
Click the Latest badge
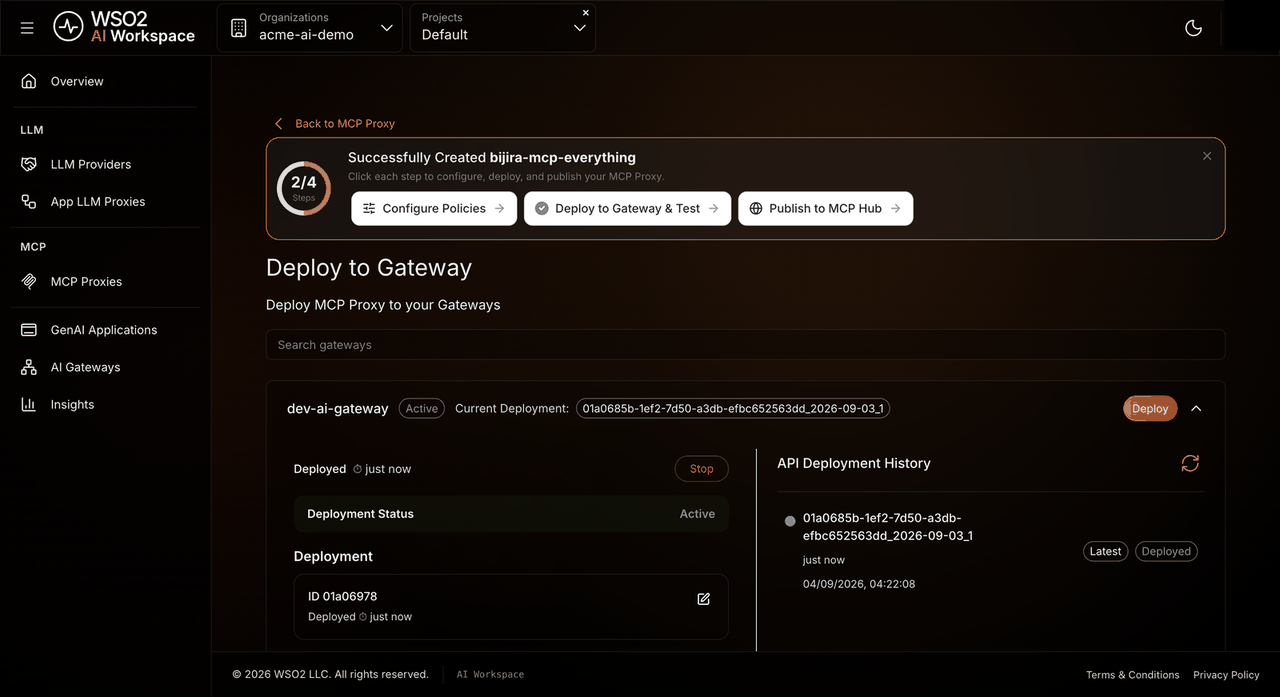[1105, 551]
